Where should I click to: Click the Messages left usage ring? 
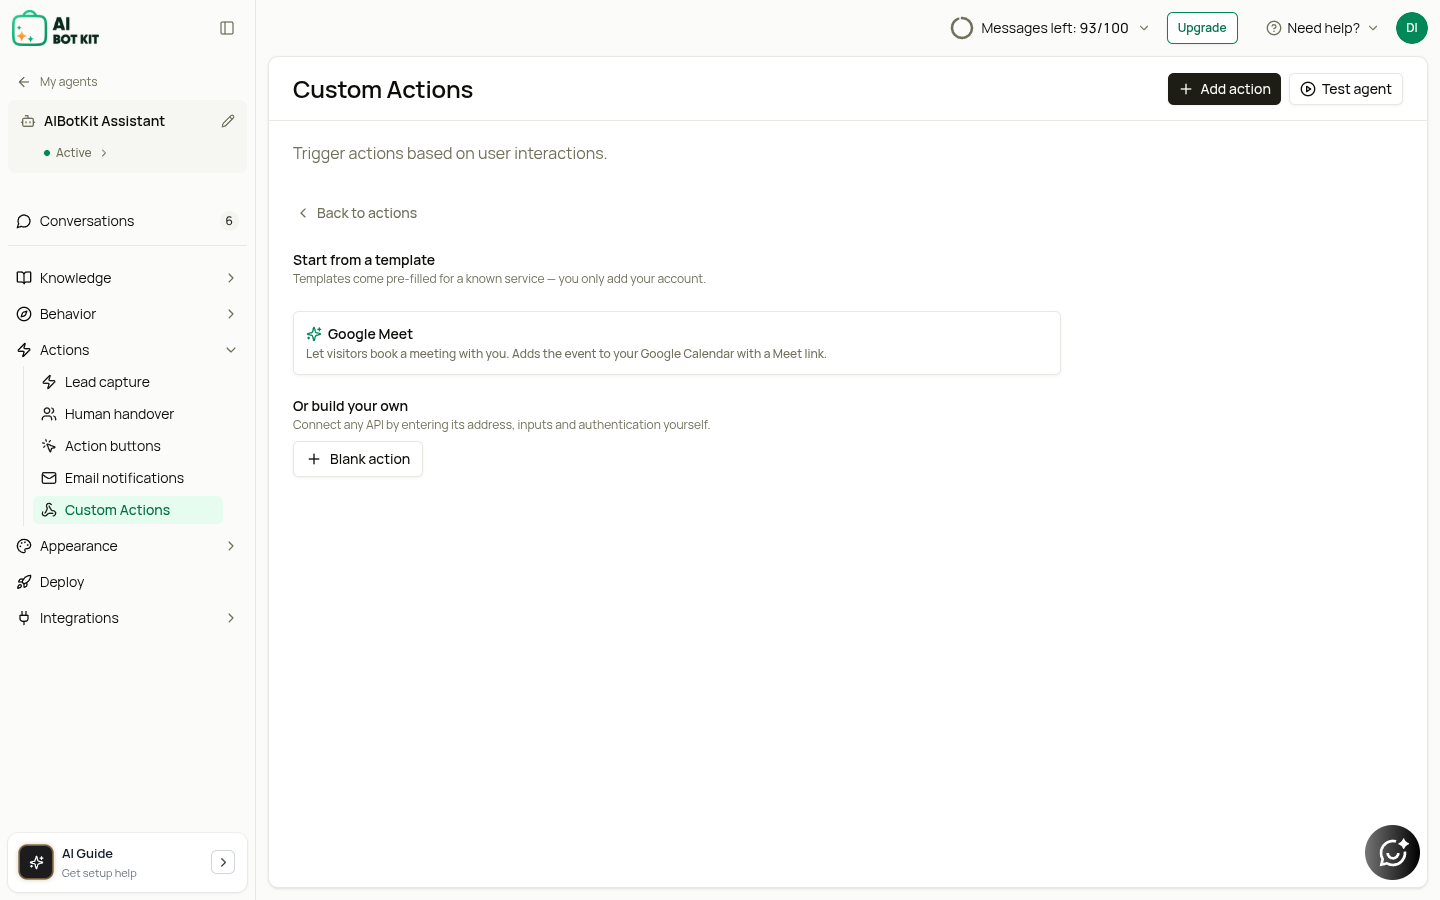pyautogui.click(x=962, y=28)
